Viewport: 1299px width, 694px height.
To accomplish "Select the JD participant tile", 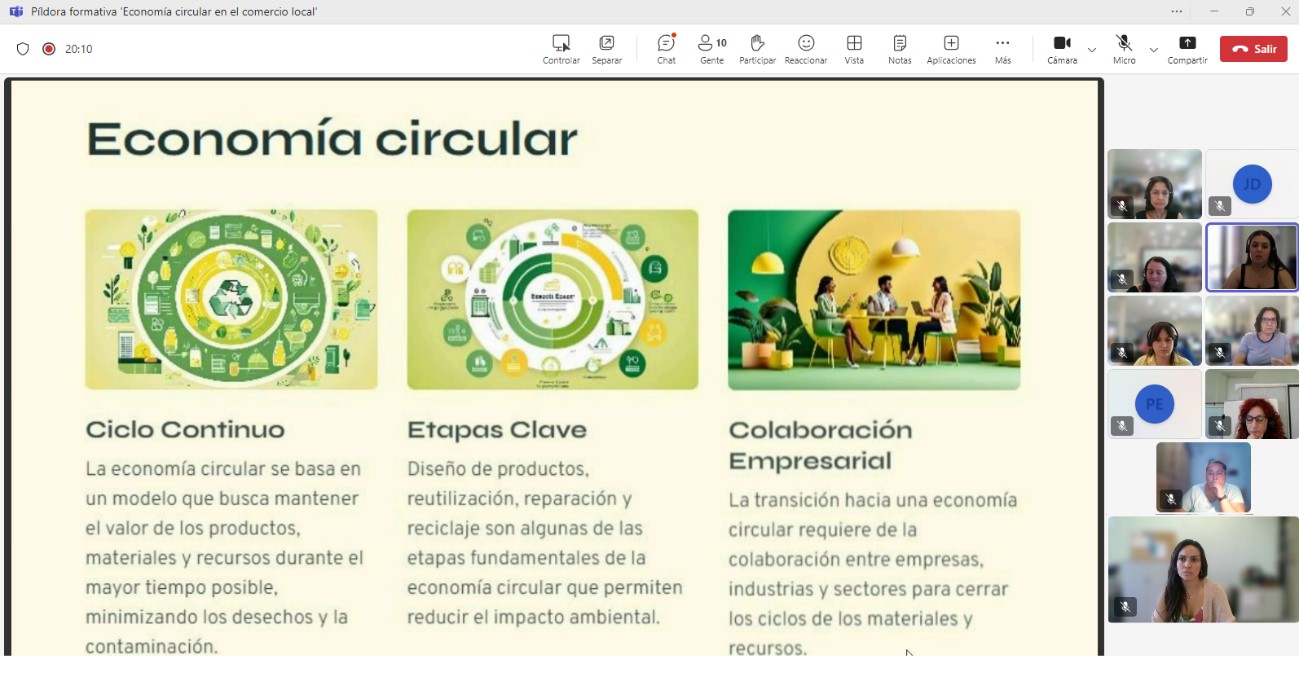I will pyautogui.click(x=1252, y=184).
